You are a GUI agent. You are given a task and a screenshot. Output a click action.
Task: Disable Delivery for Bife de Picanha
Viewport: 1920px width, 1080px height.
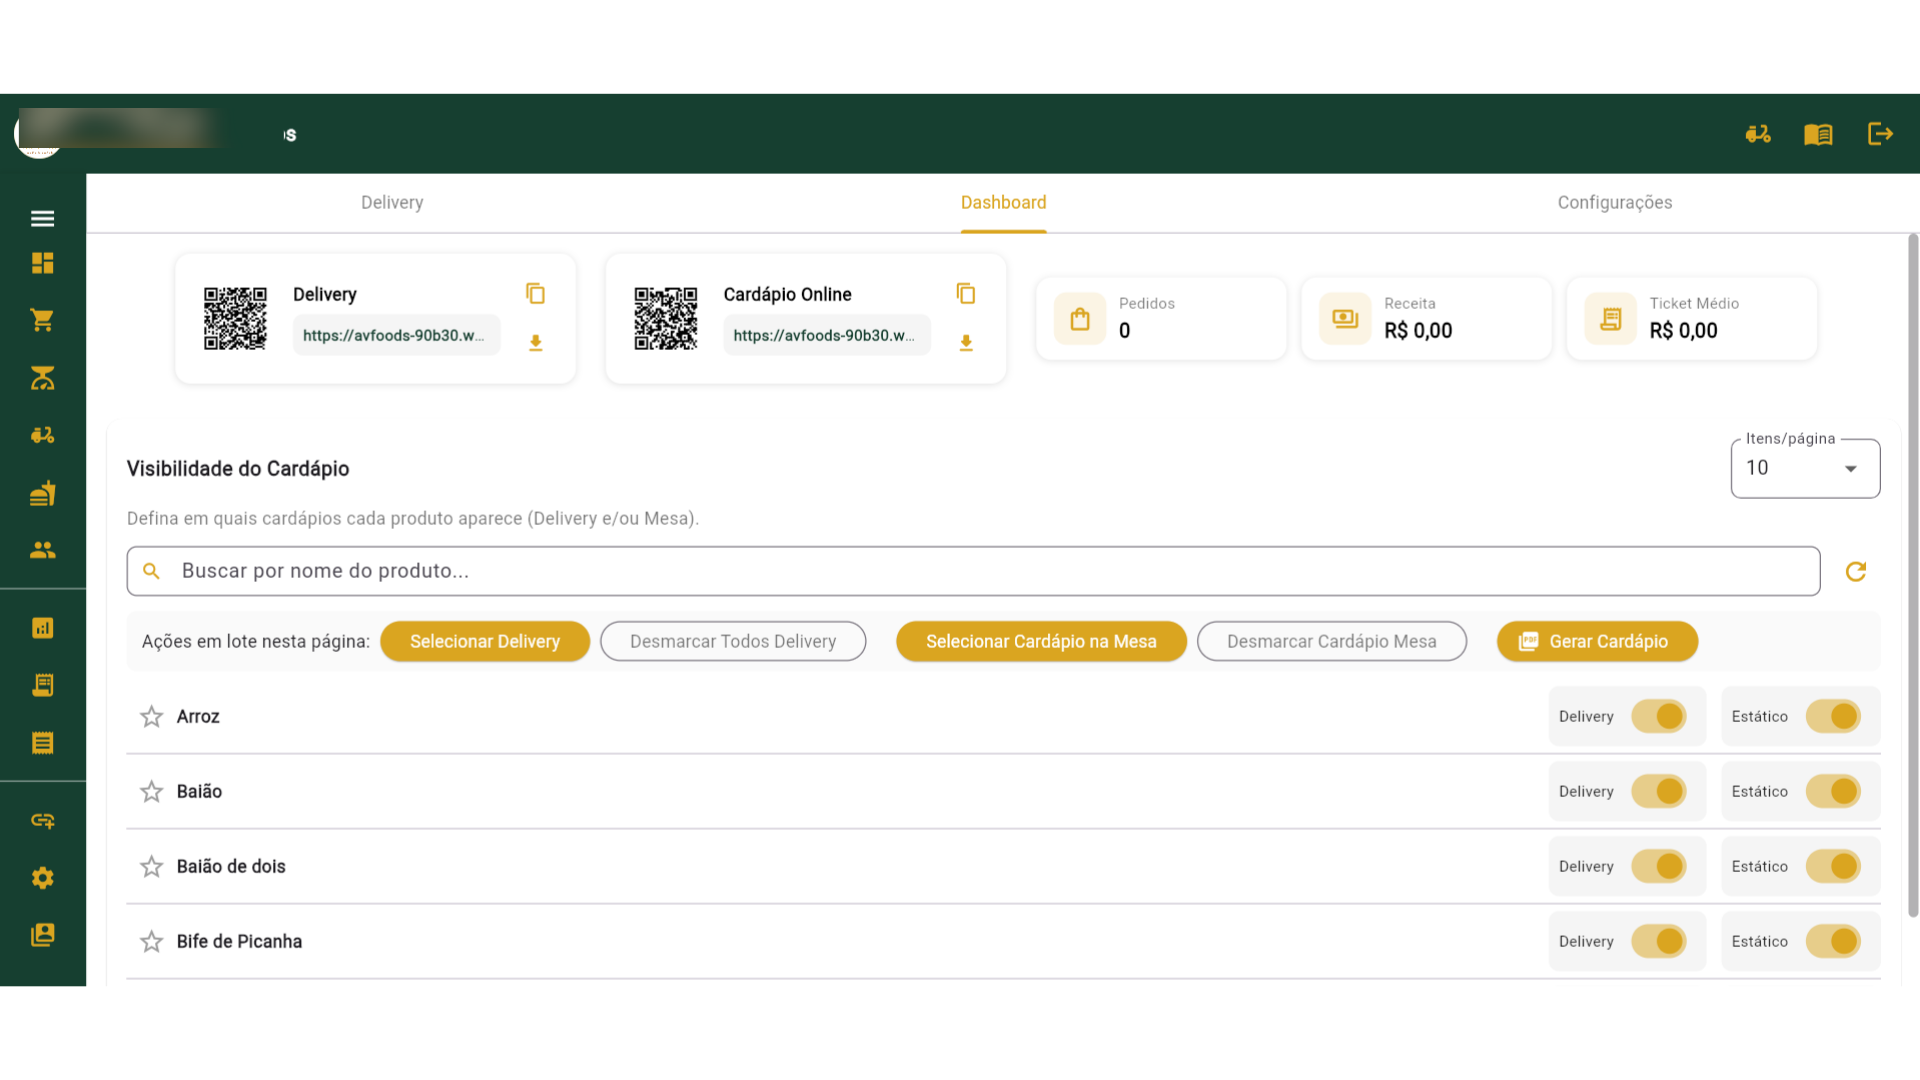tap(1659, 941)
